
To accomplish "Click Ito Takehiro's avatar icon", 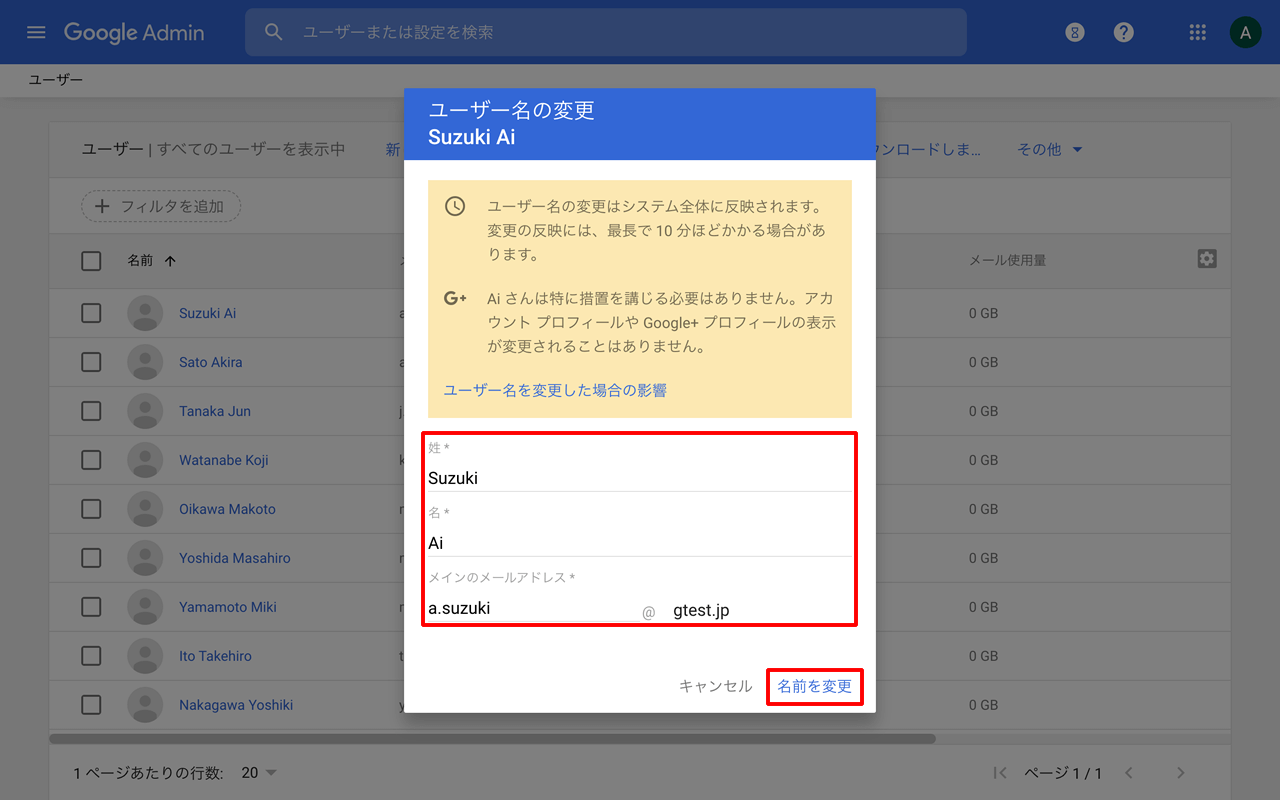I will click(145, 656).
